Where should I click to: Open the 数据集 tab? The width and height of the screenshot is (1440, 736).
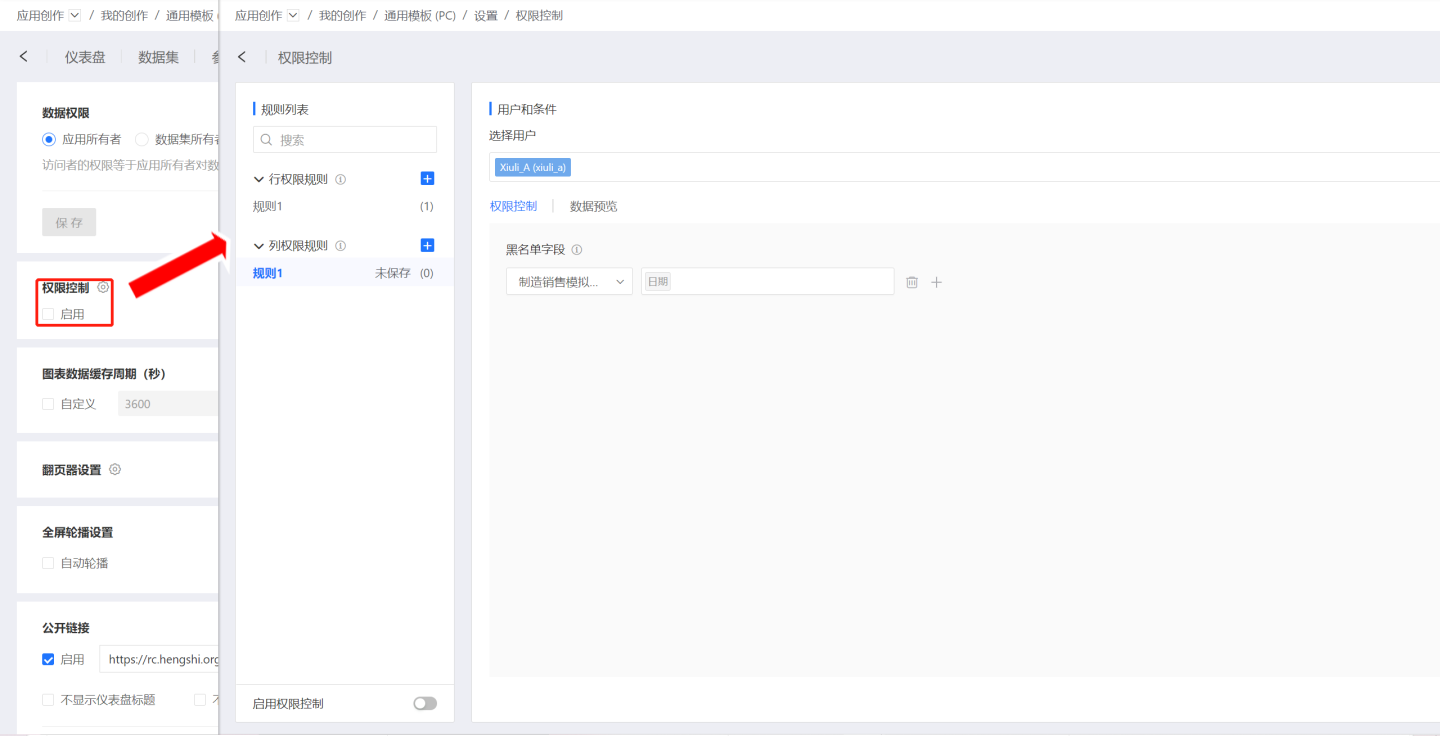pyautogui.click(x=158, y=58)
